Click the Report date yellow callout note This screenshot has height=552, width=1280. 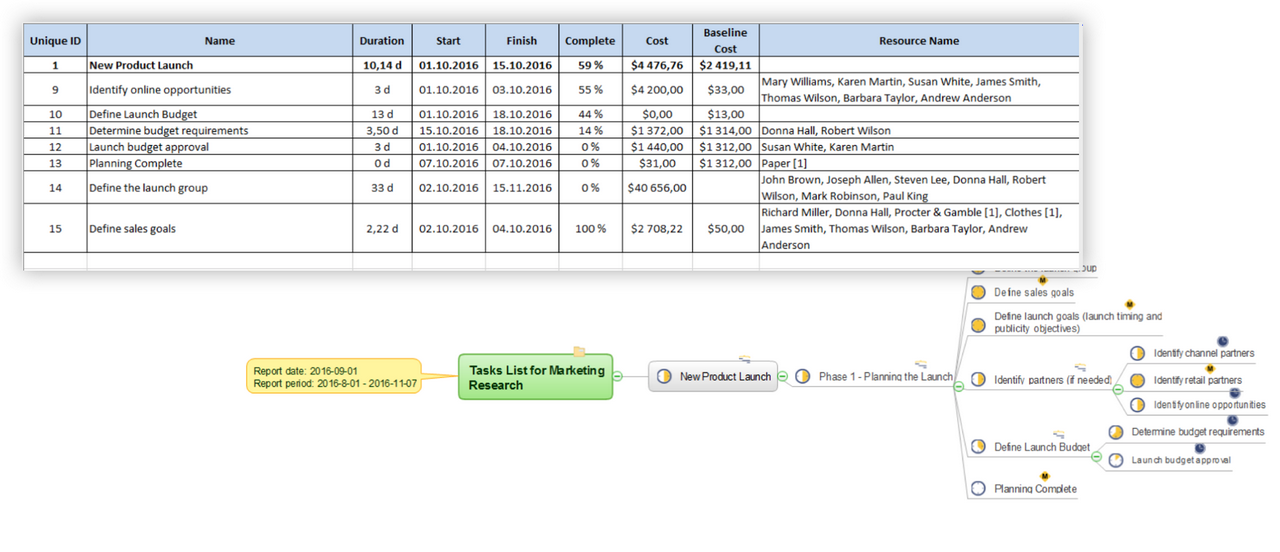pyautogui.click(x=333, y=377)
